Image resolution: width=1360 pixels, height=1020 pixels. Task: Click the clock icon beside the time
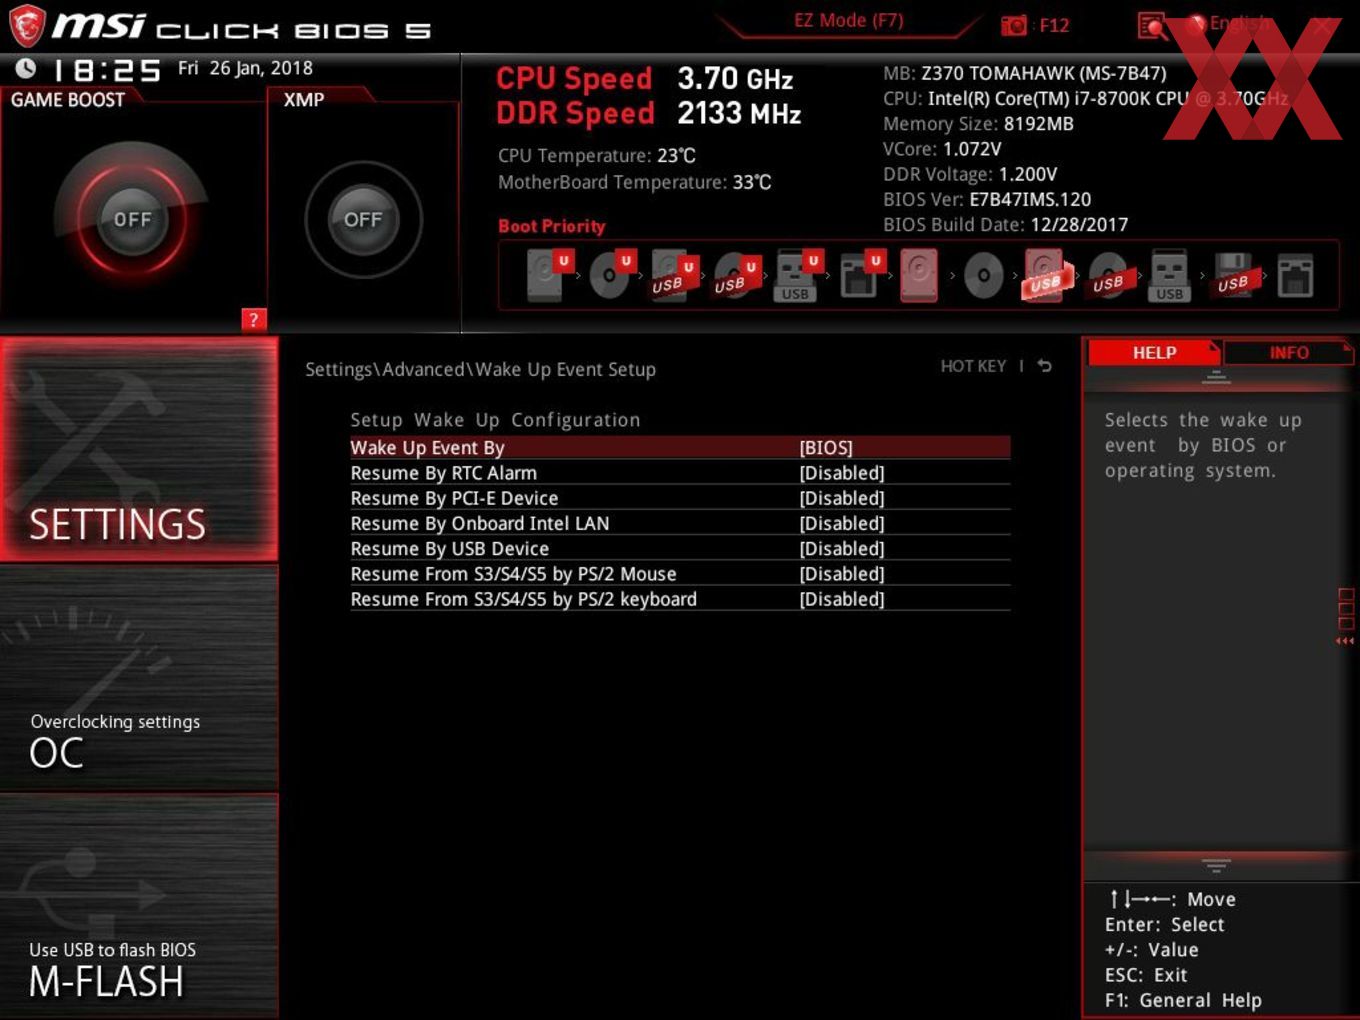tap(26, 68)
